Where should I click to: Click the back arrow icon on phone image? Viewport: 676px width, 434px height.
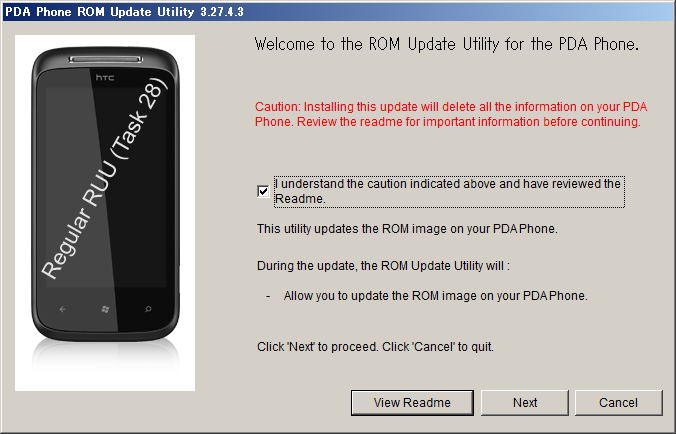tap(63, 309)
